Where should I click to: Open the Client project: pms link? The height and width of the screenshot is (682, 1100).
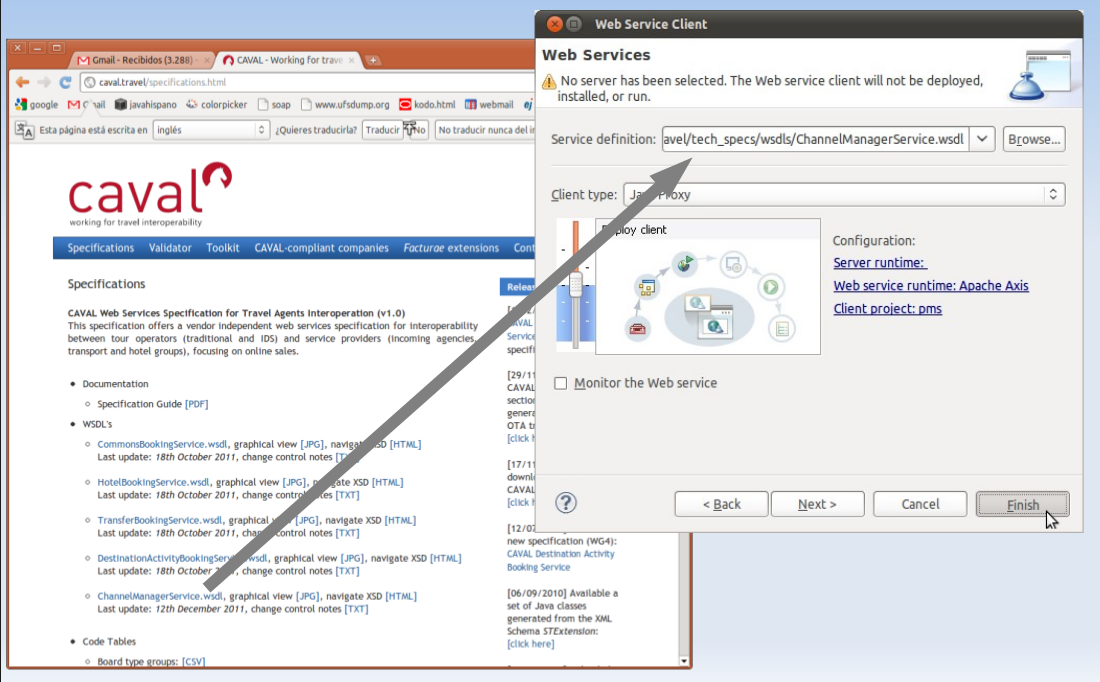coord(887,309)
